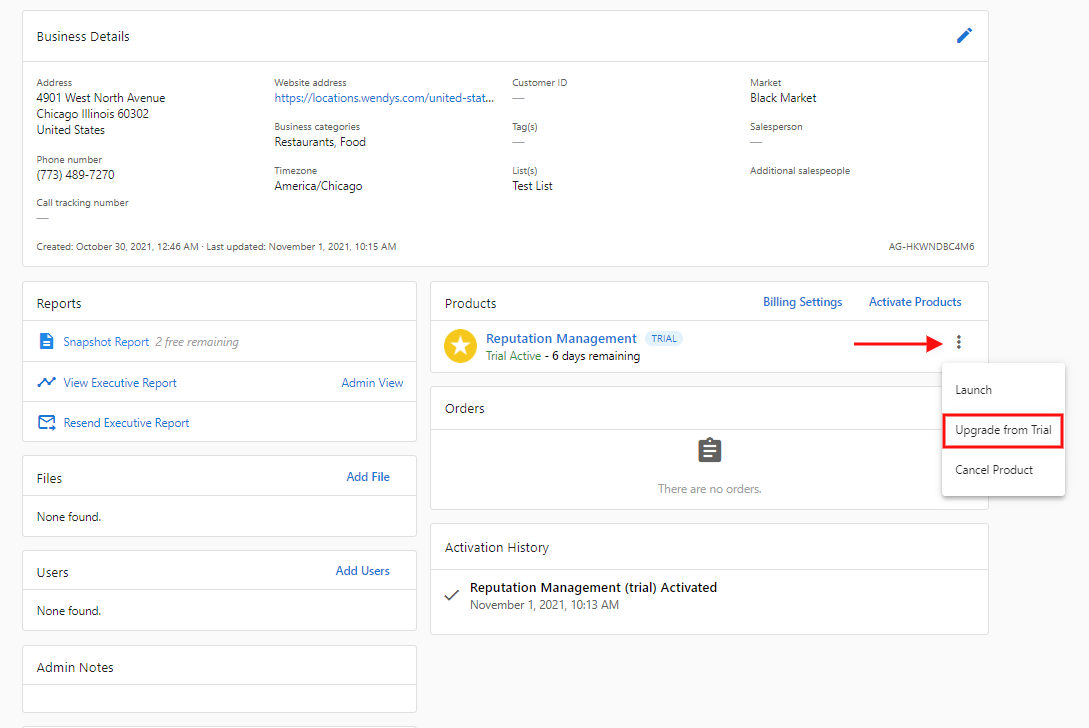Open the Wendy's website address link
This screenshot has height=728, width=1089.
click(384, 98)
